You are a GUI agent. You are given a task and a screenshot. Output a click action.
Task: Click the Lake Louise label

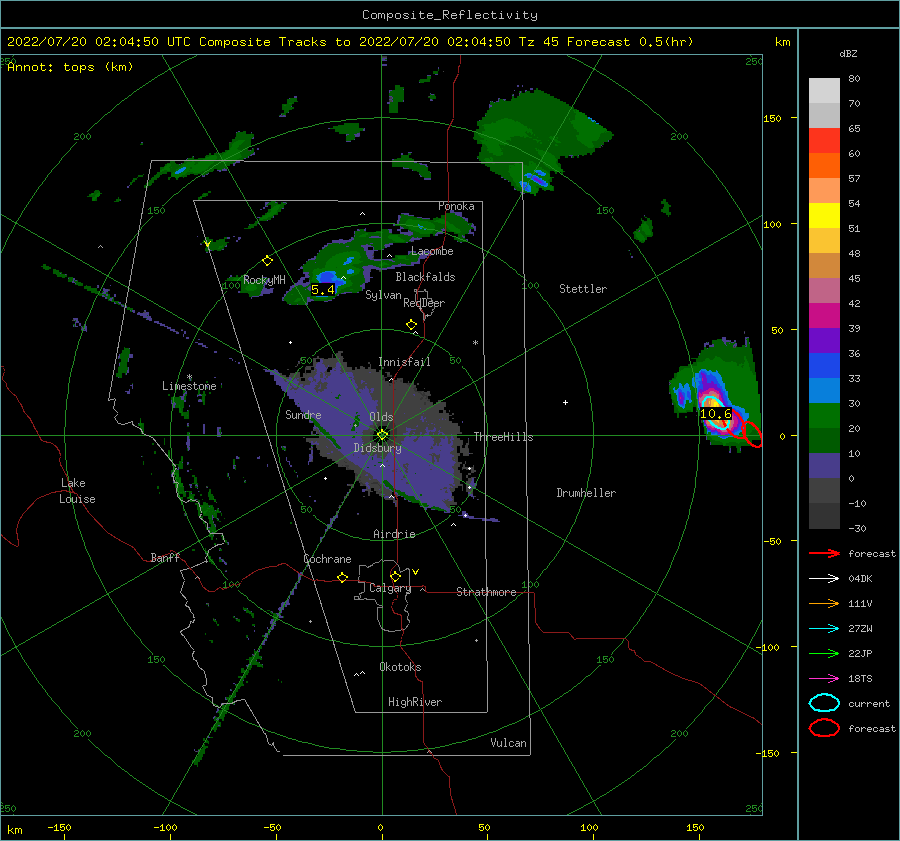tap(77, 491)
